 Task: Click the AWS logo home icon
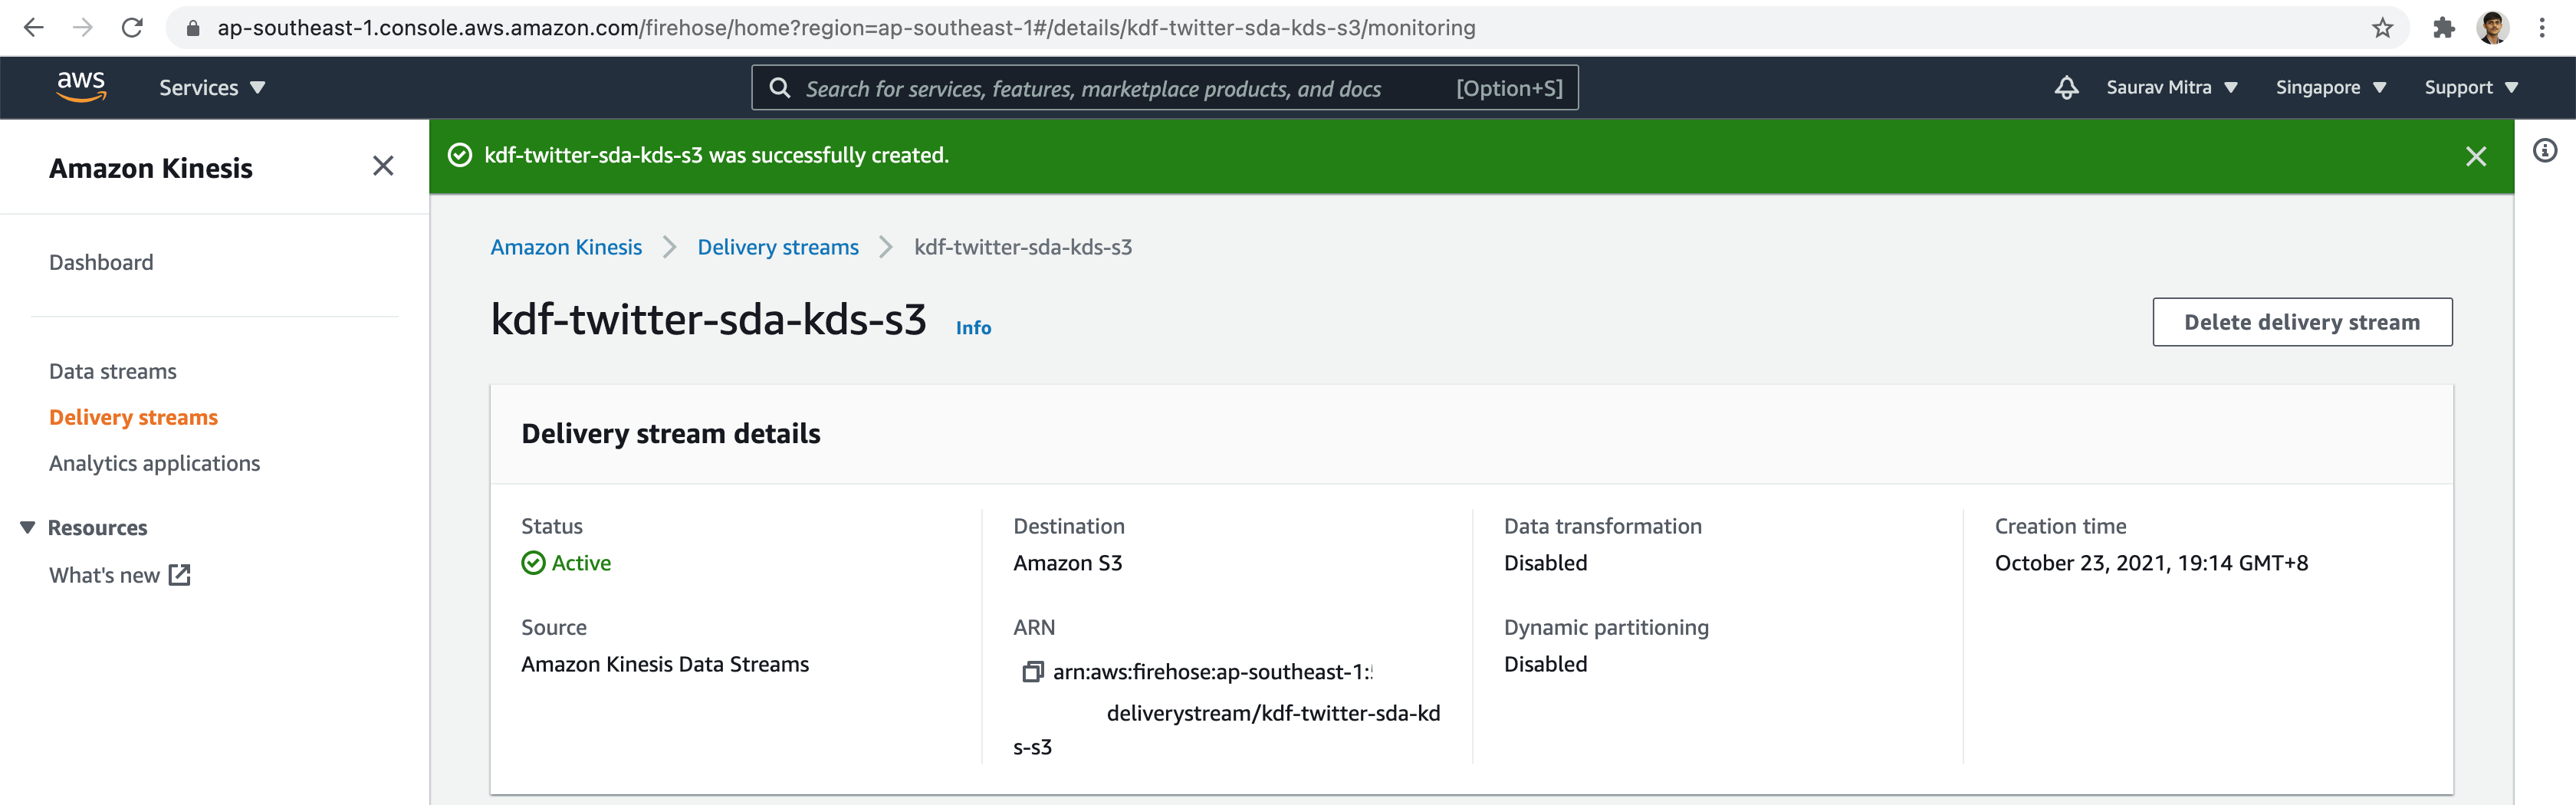coord(81,87)
